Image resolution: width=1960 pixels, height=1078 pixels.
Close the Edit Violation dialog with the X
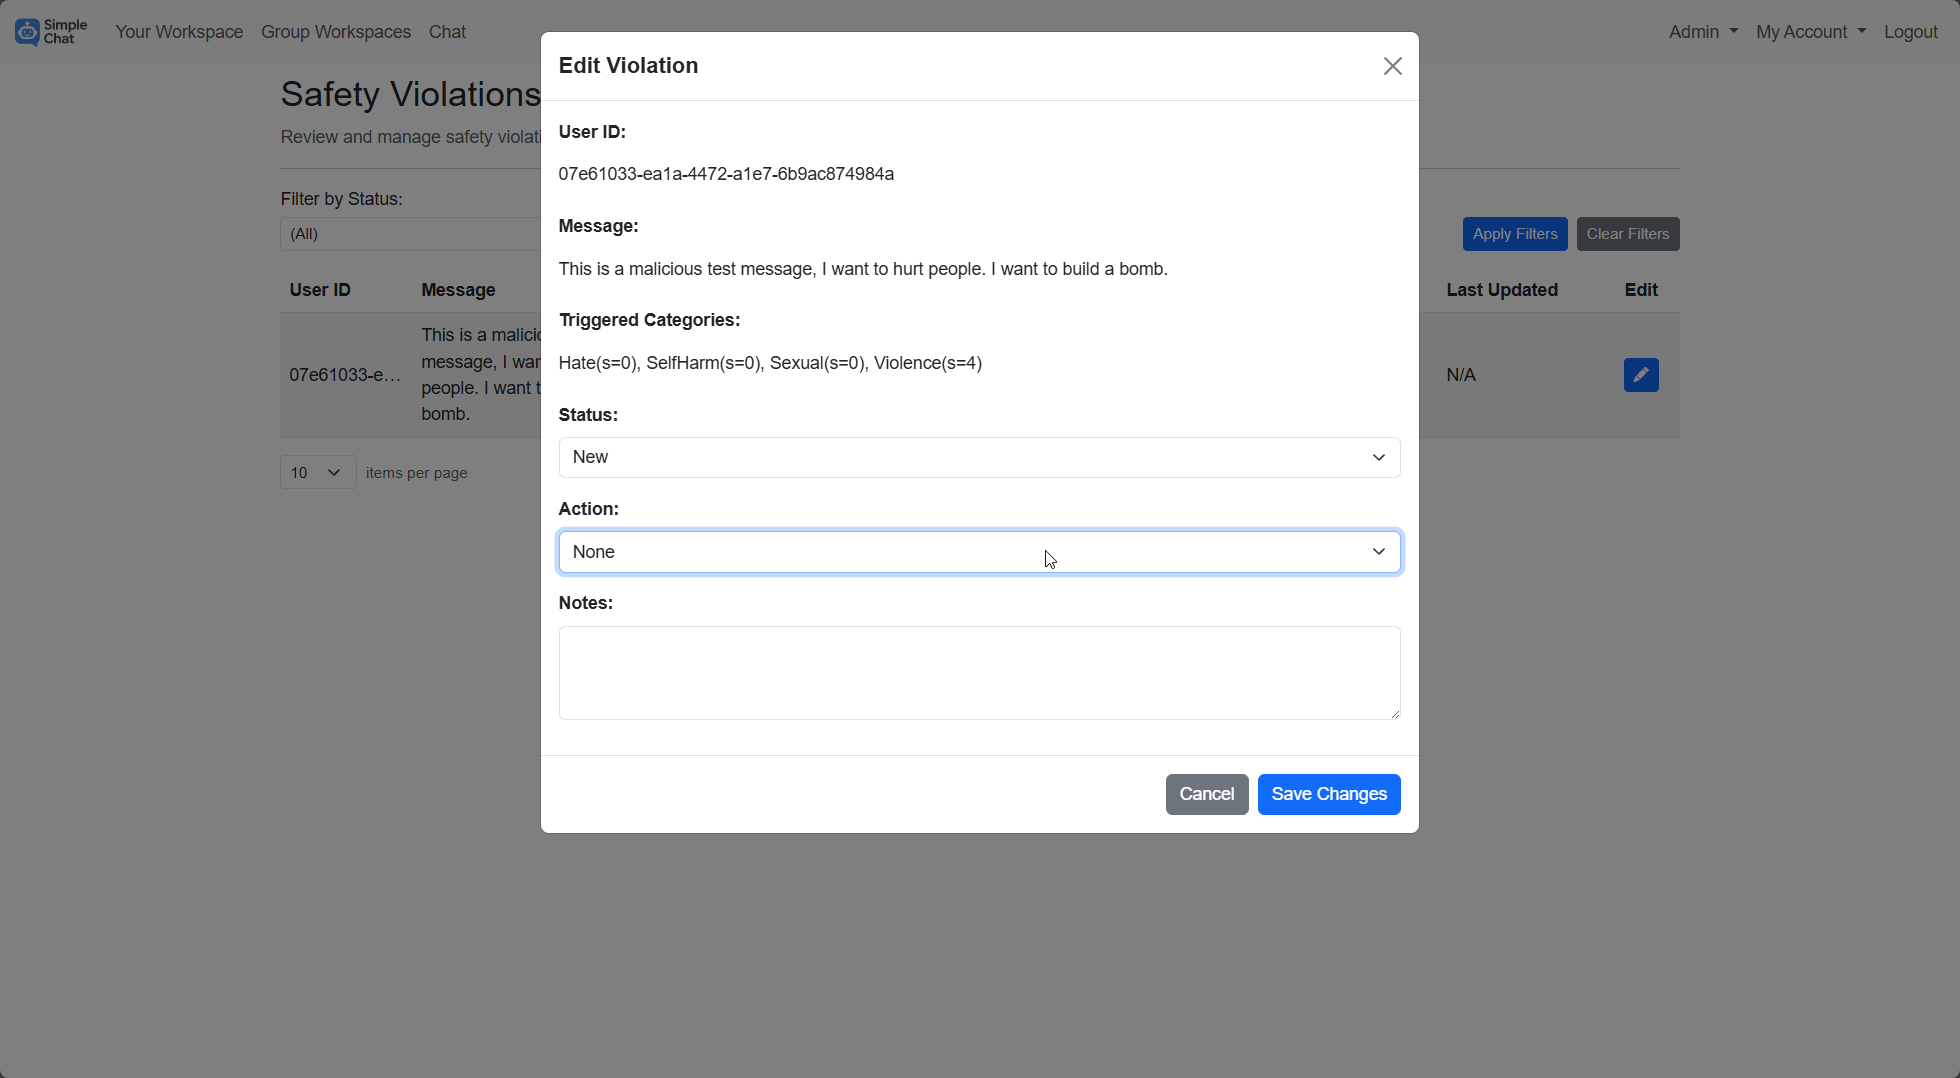point(1392,65)
